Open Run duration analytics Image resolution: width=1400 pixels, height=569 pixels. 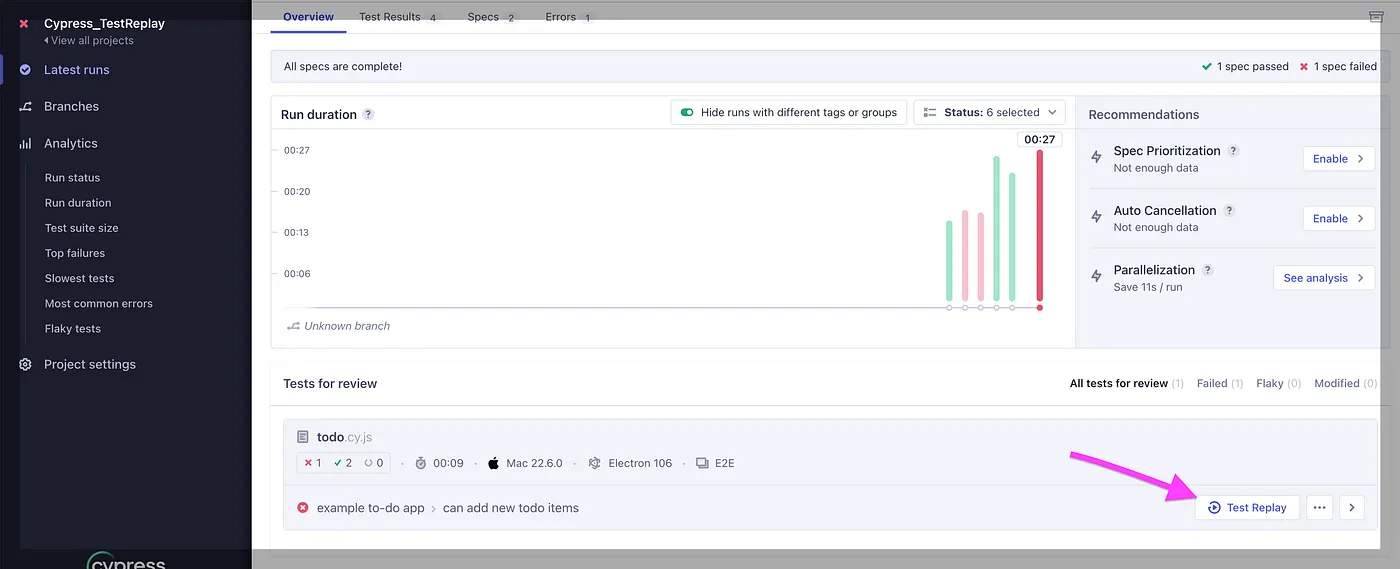click(x=78, y=203)
